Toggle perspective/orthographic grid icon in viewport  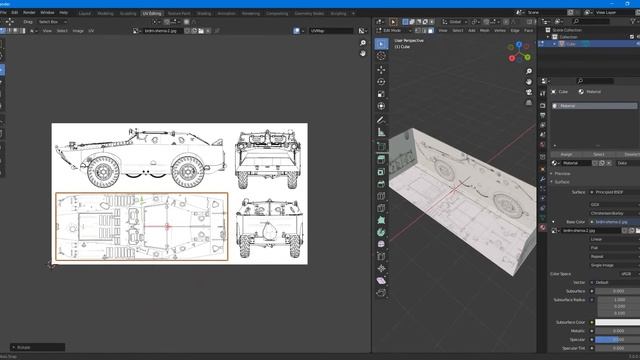tap(529, 102)
